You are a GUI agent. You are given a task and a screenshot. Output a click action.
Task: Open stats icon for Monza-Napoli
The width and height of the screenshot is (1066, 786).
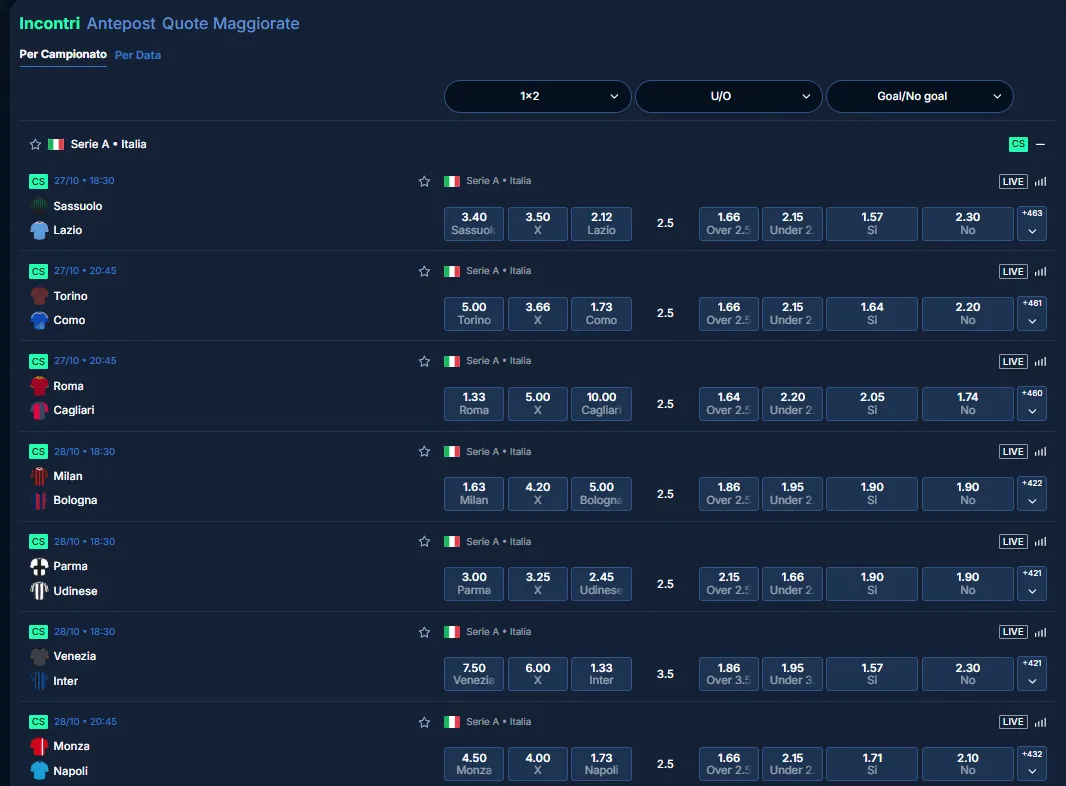(1040, 722)
